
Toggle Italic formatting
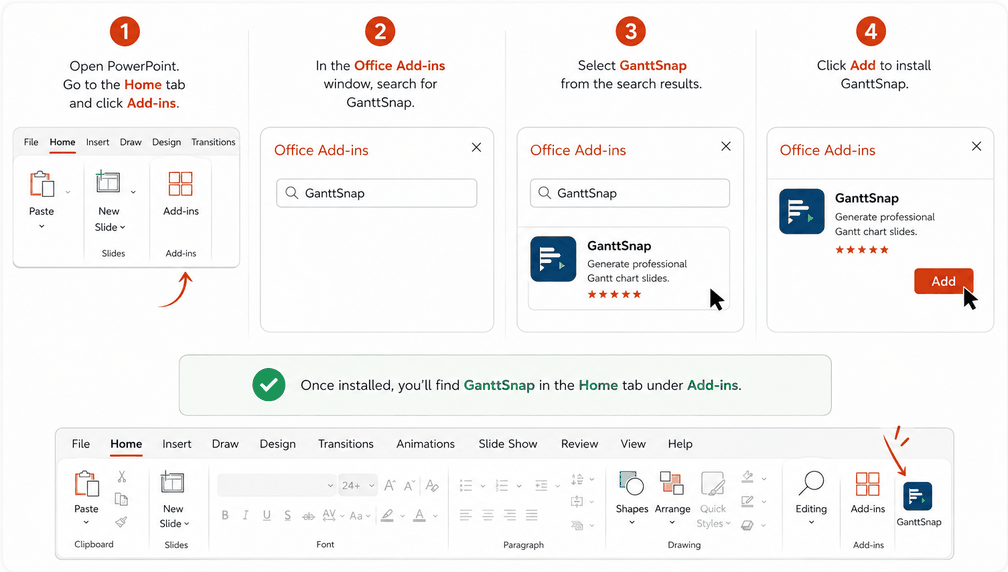(x=246, y=515)
